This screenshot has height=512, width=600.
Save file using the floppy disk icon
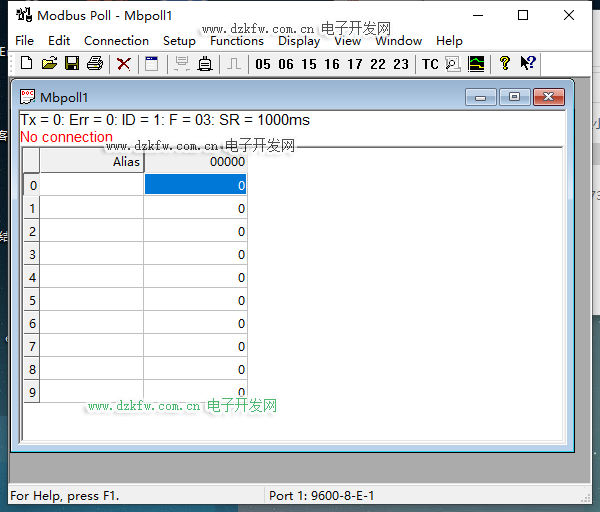coord(72,64)
